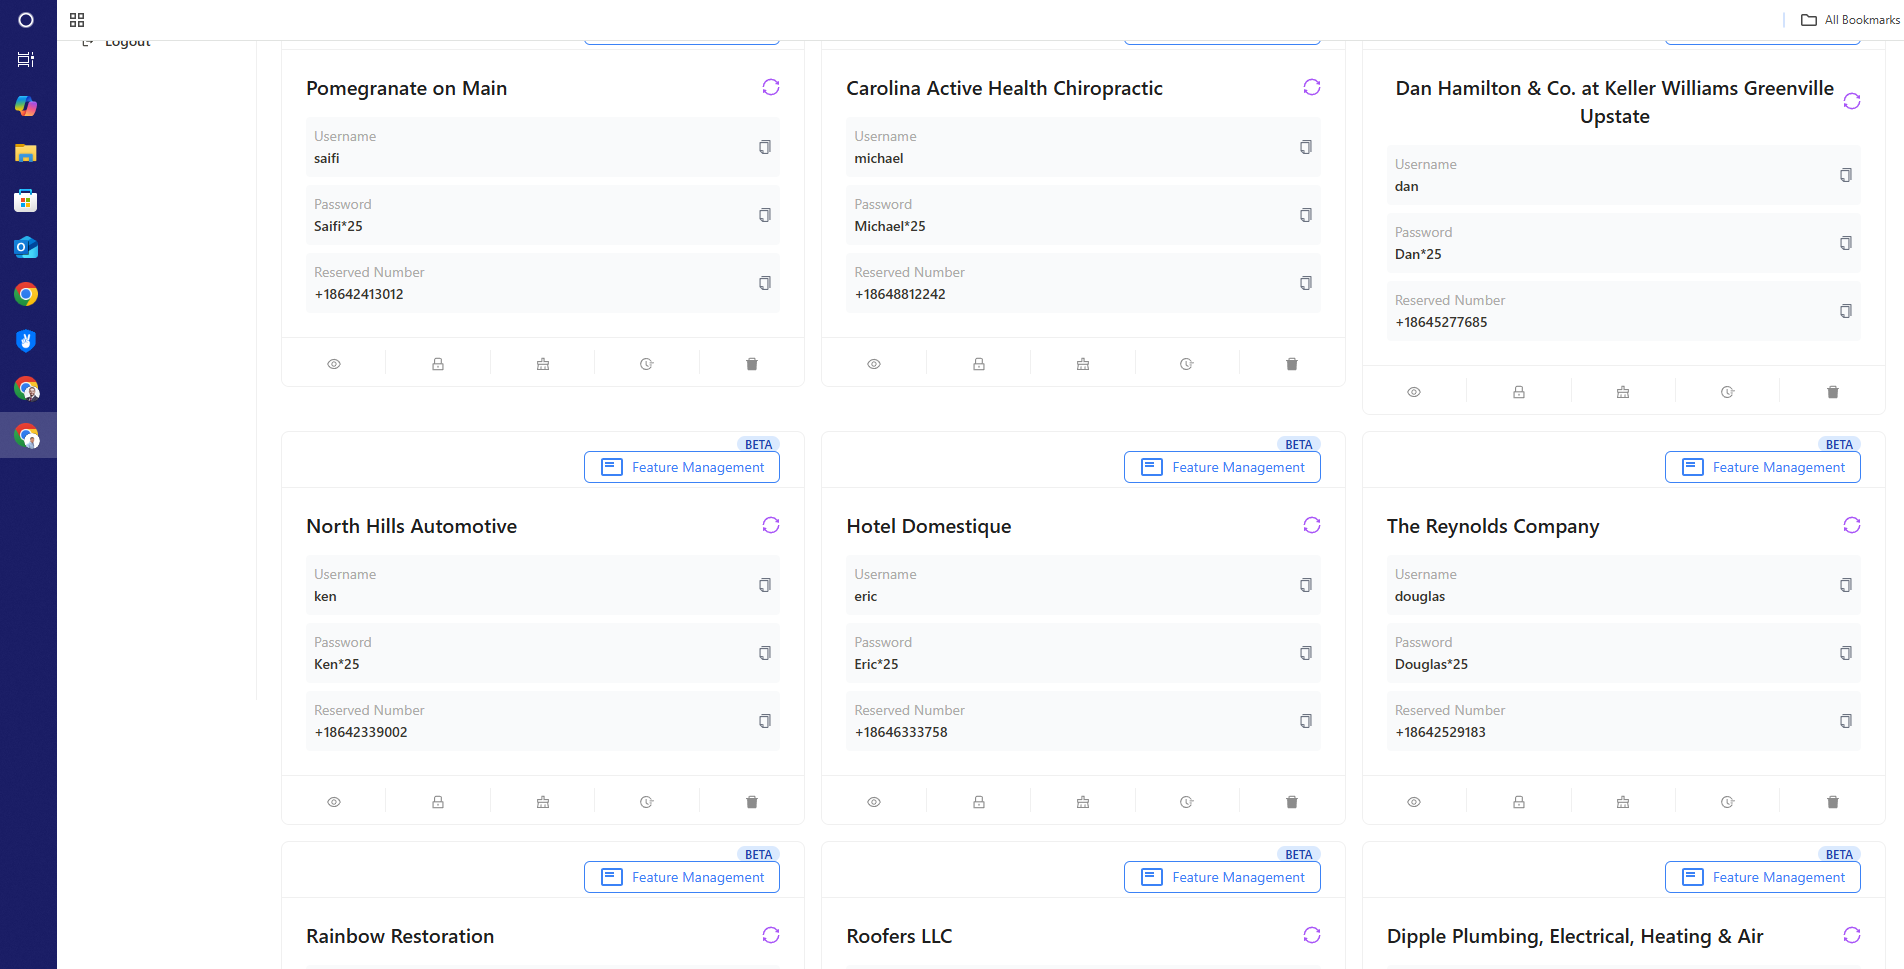Click clock icon under Hotel Domestique
Viewport: 1904px width, 969px height.
(x=1186, y=802)
